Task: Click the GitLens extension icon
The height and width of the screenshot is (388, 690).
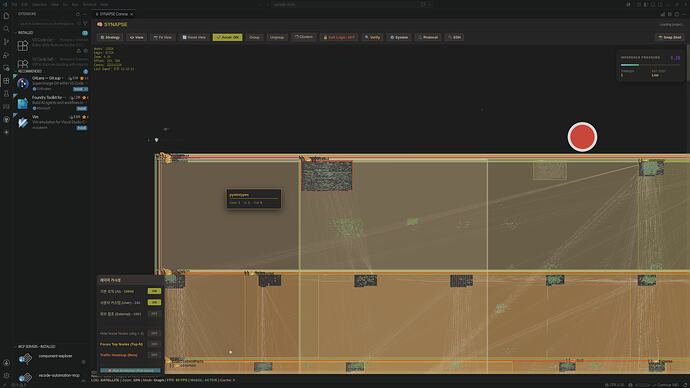Action: pos(23,84)
